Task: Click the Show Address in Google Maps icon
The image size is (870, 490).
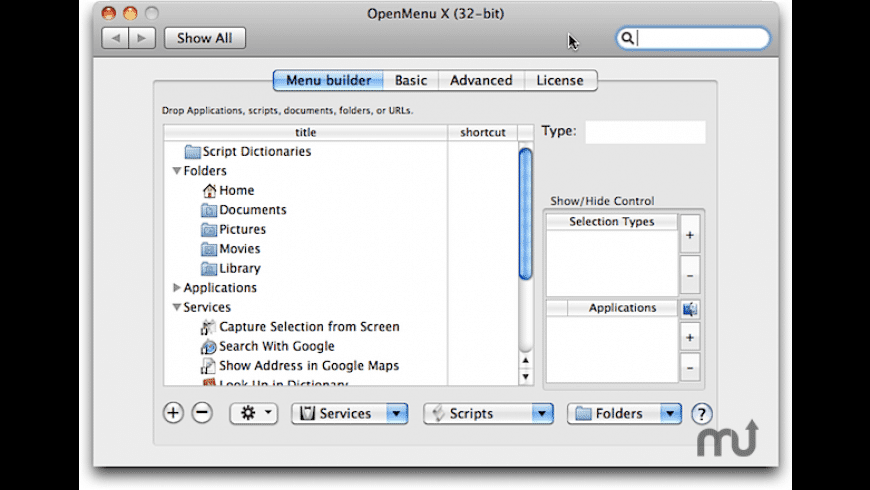Action: (208, 366)
